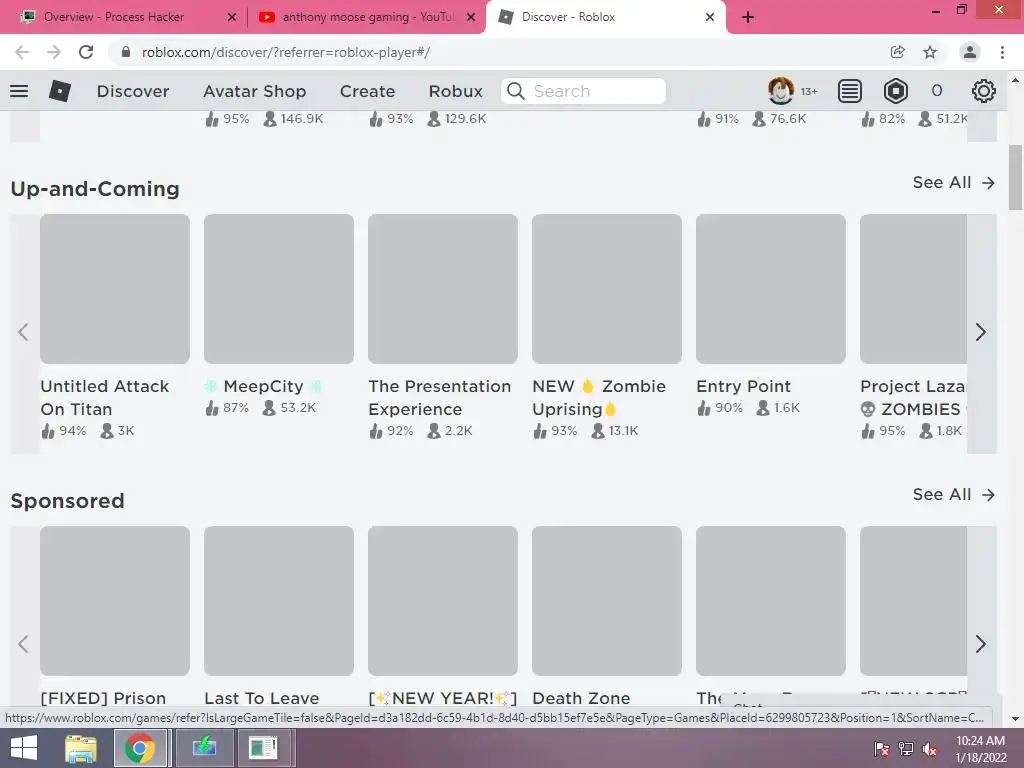Open Death Zone sponsored thumbnail
Image resolution: width=1024 pixels, height=768 pixels.
607,601
